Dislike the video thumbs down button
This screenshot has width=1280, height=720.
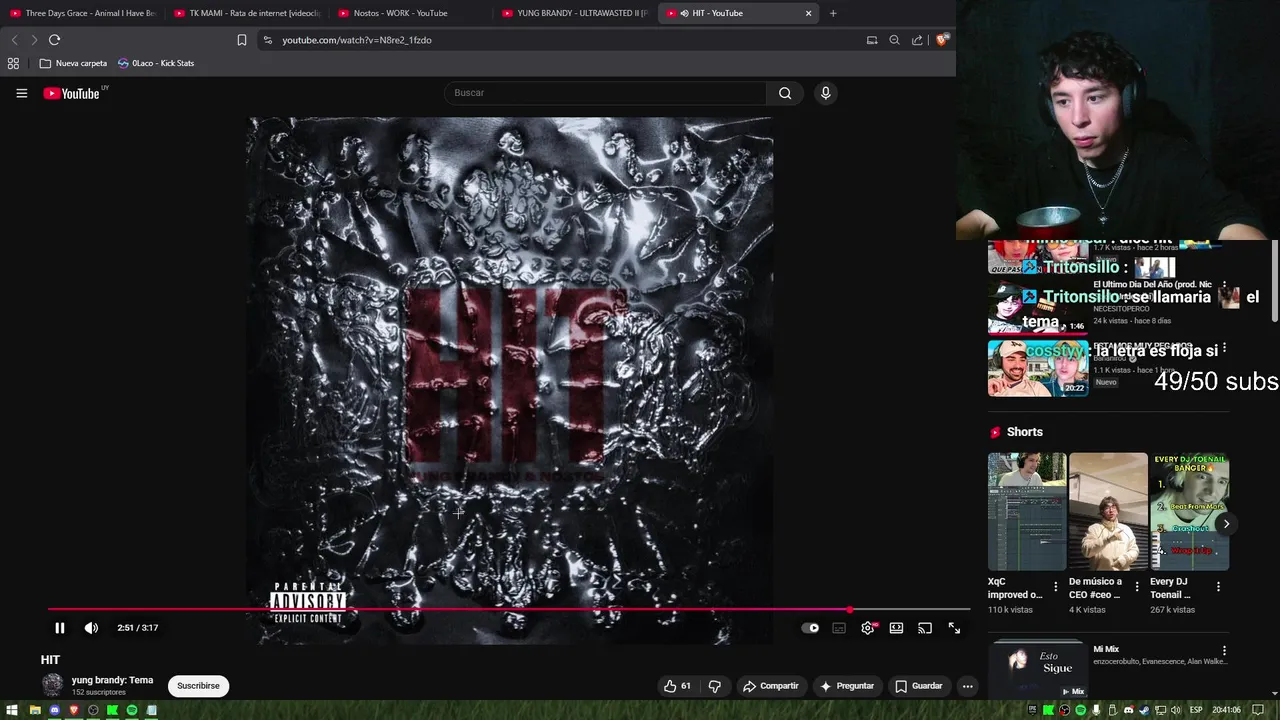[x=714, y=686]
